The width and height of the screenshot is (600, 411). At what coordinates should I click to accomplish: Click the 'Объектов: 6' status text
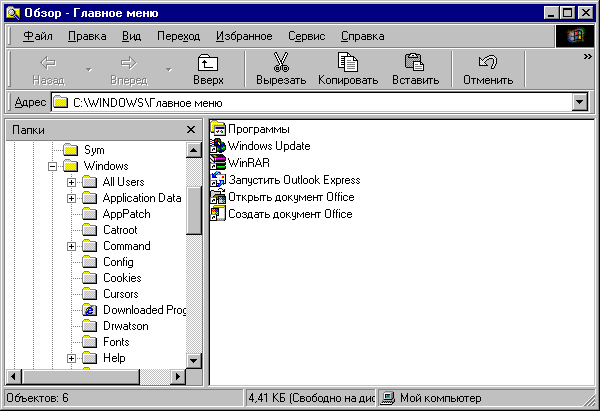click(x=37, y=398)
